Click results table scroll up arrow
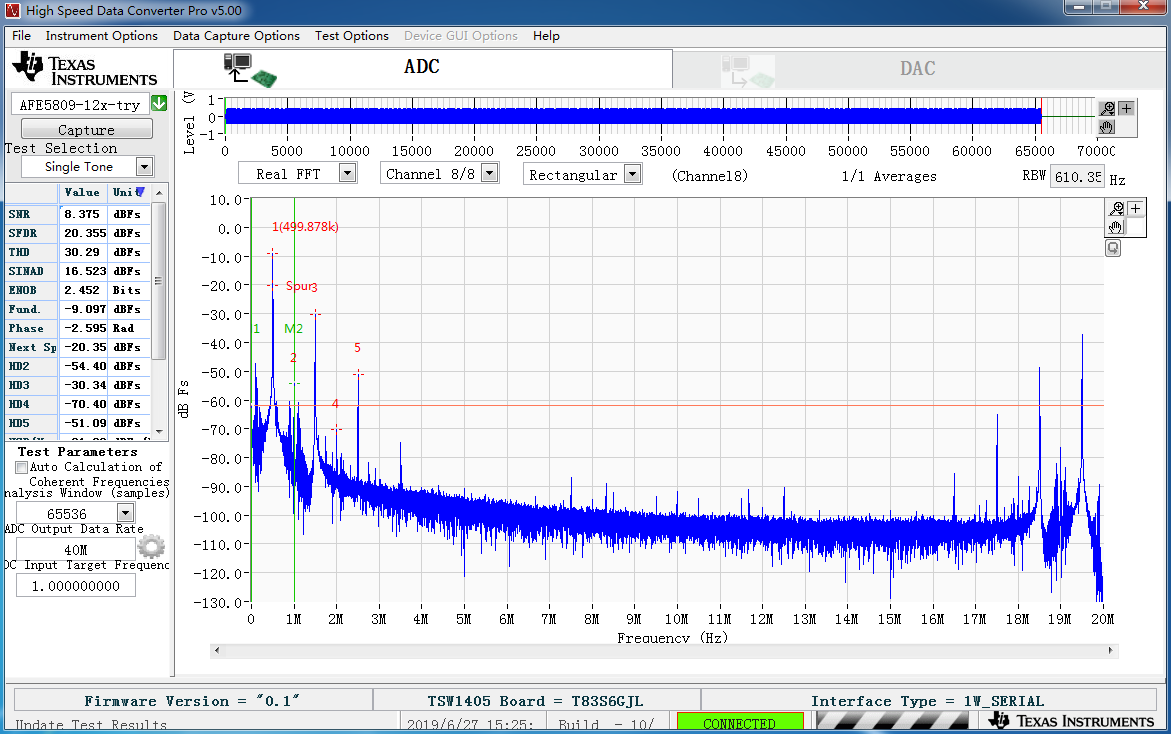Viewport: 1171px width, 734px height. click(x=159, y=193)
